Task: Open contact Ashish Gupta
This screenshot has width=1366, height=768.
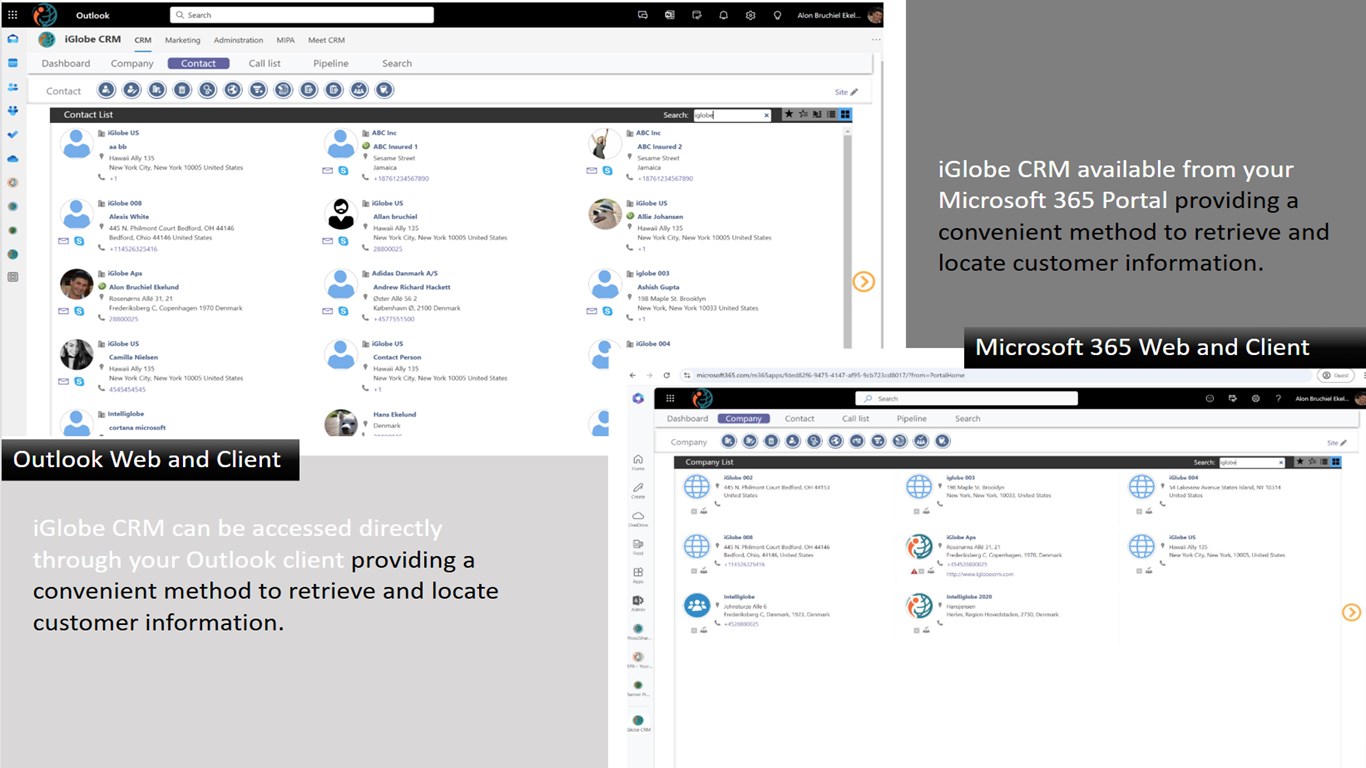Action: pos(661,287)
